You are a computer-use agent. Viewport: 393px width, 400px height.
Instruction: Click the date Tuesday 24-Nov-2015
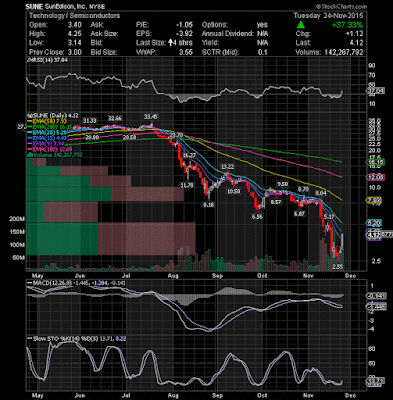328,16
